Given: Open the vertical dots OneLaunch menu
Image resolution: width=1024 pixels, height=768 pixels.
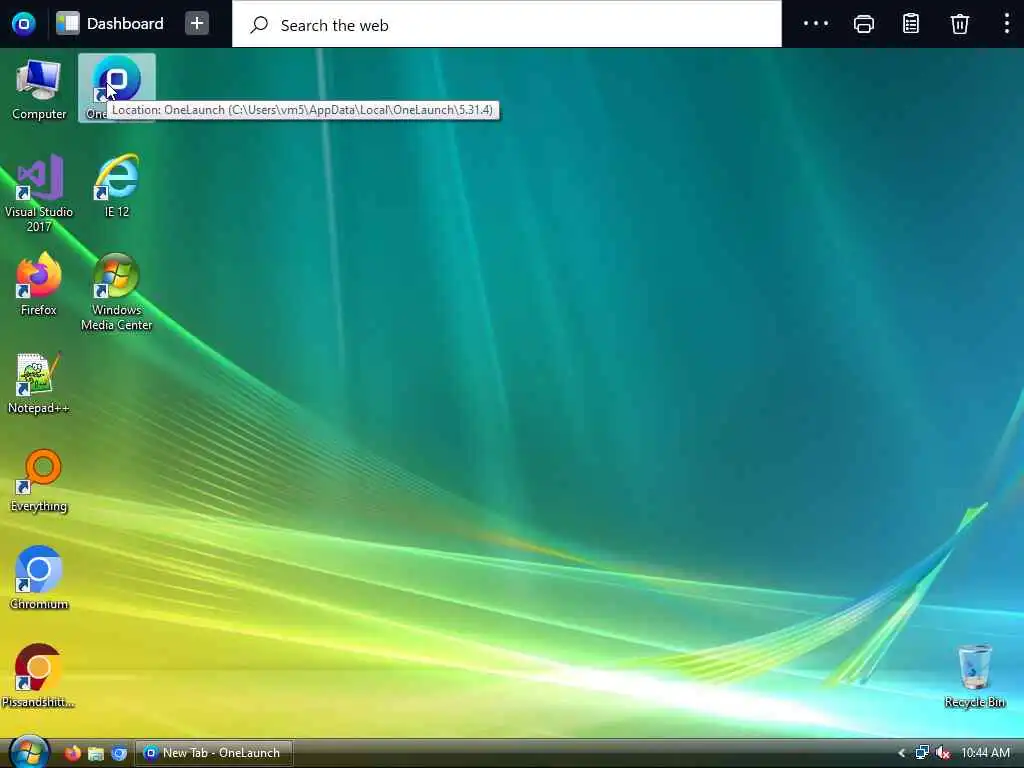Looking at the screenshot, I should 1006,24.
